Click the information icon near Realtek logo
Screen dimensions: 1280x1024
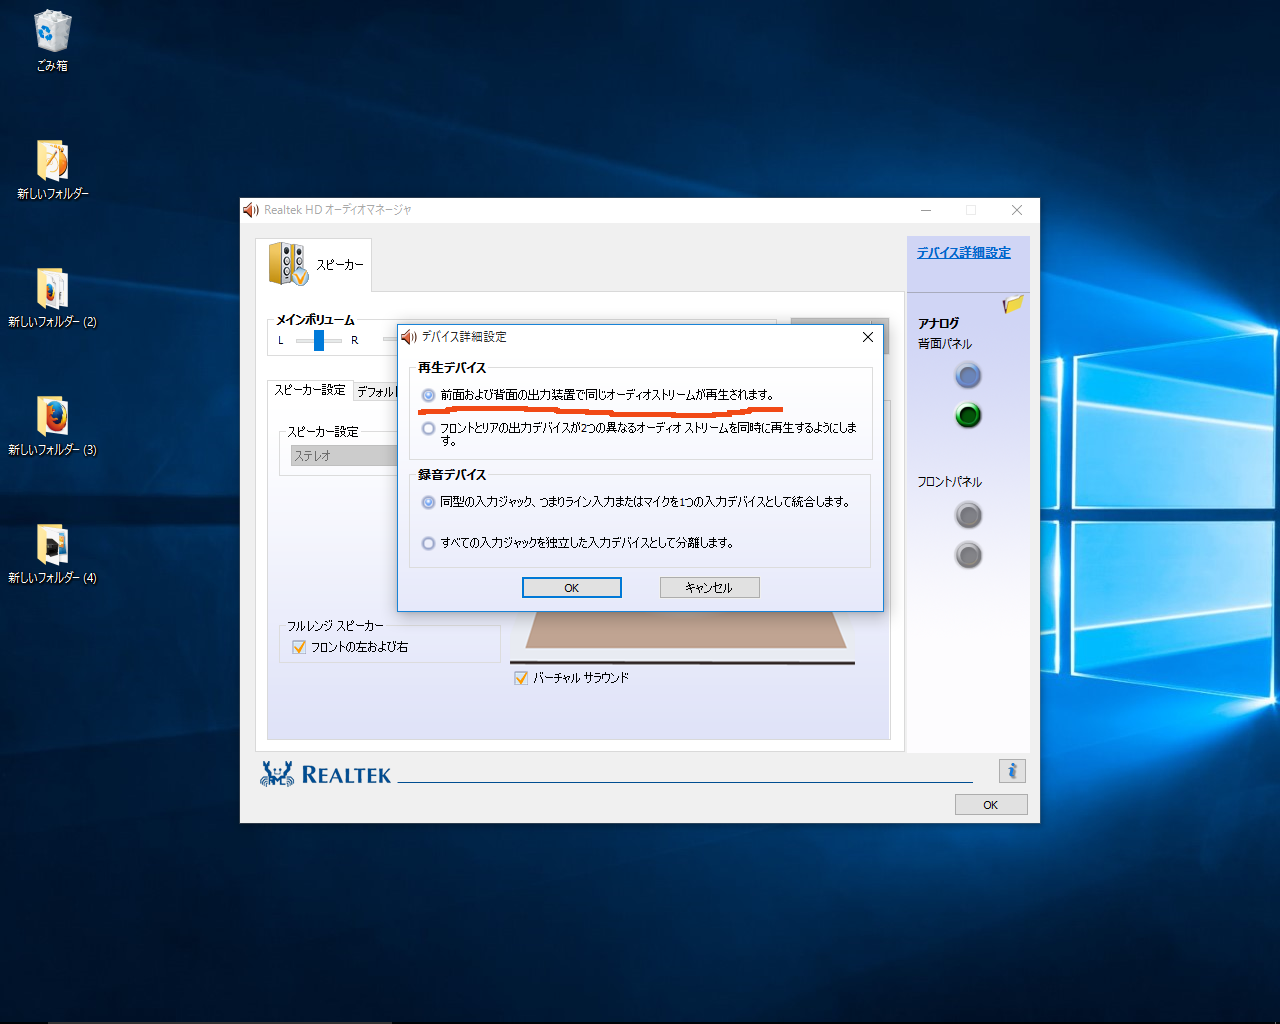pyautogui.click(x=1012, y=771)
